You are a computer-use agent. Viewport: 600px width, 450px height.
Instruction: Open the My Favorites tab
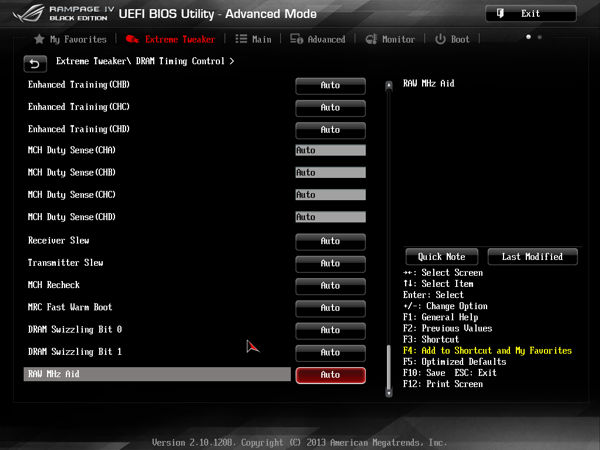click(70, 39)
